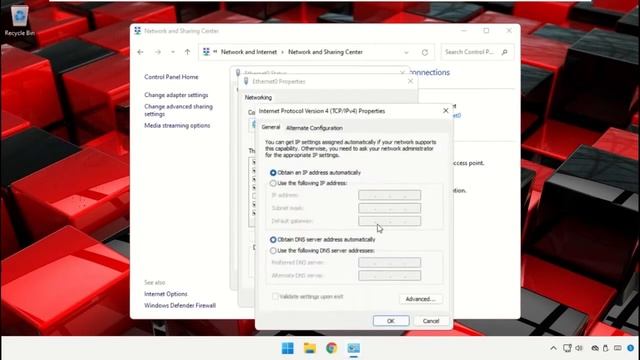The width and height of the screenshot is (640, 360).
Task: Close the TCP/IPv4 Properties dialog
Action: pyautogui.click(x=446, y=111)
